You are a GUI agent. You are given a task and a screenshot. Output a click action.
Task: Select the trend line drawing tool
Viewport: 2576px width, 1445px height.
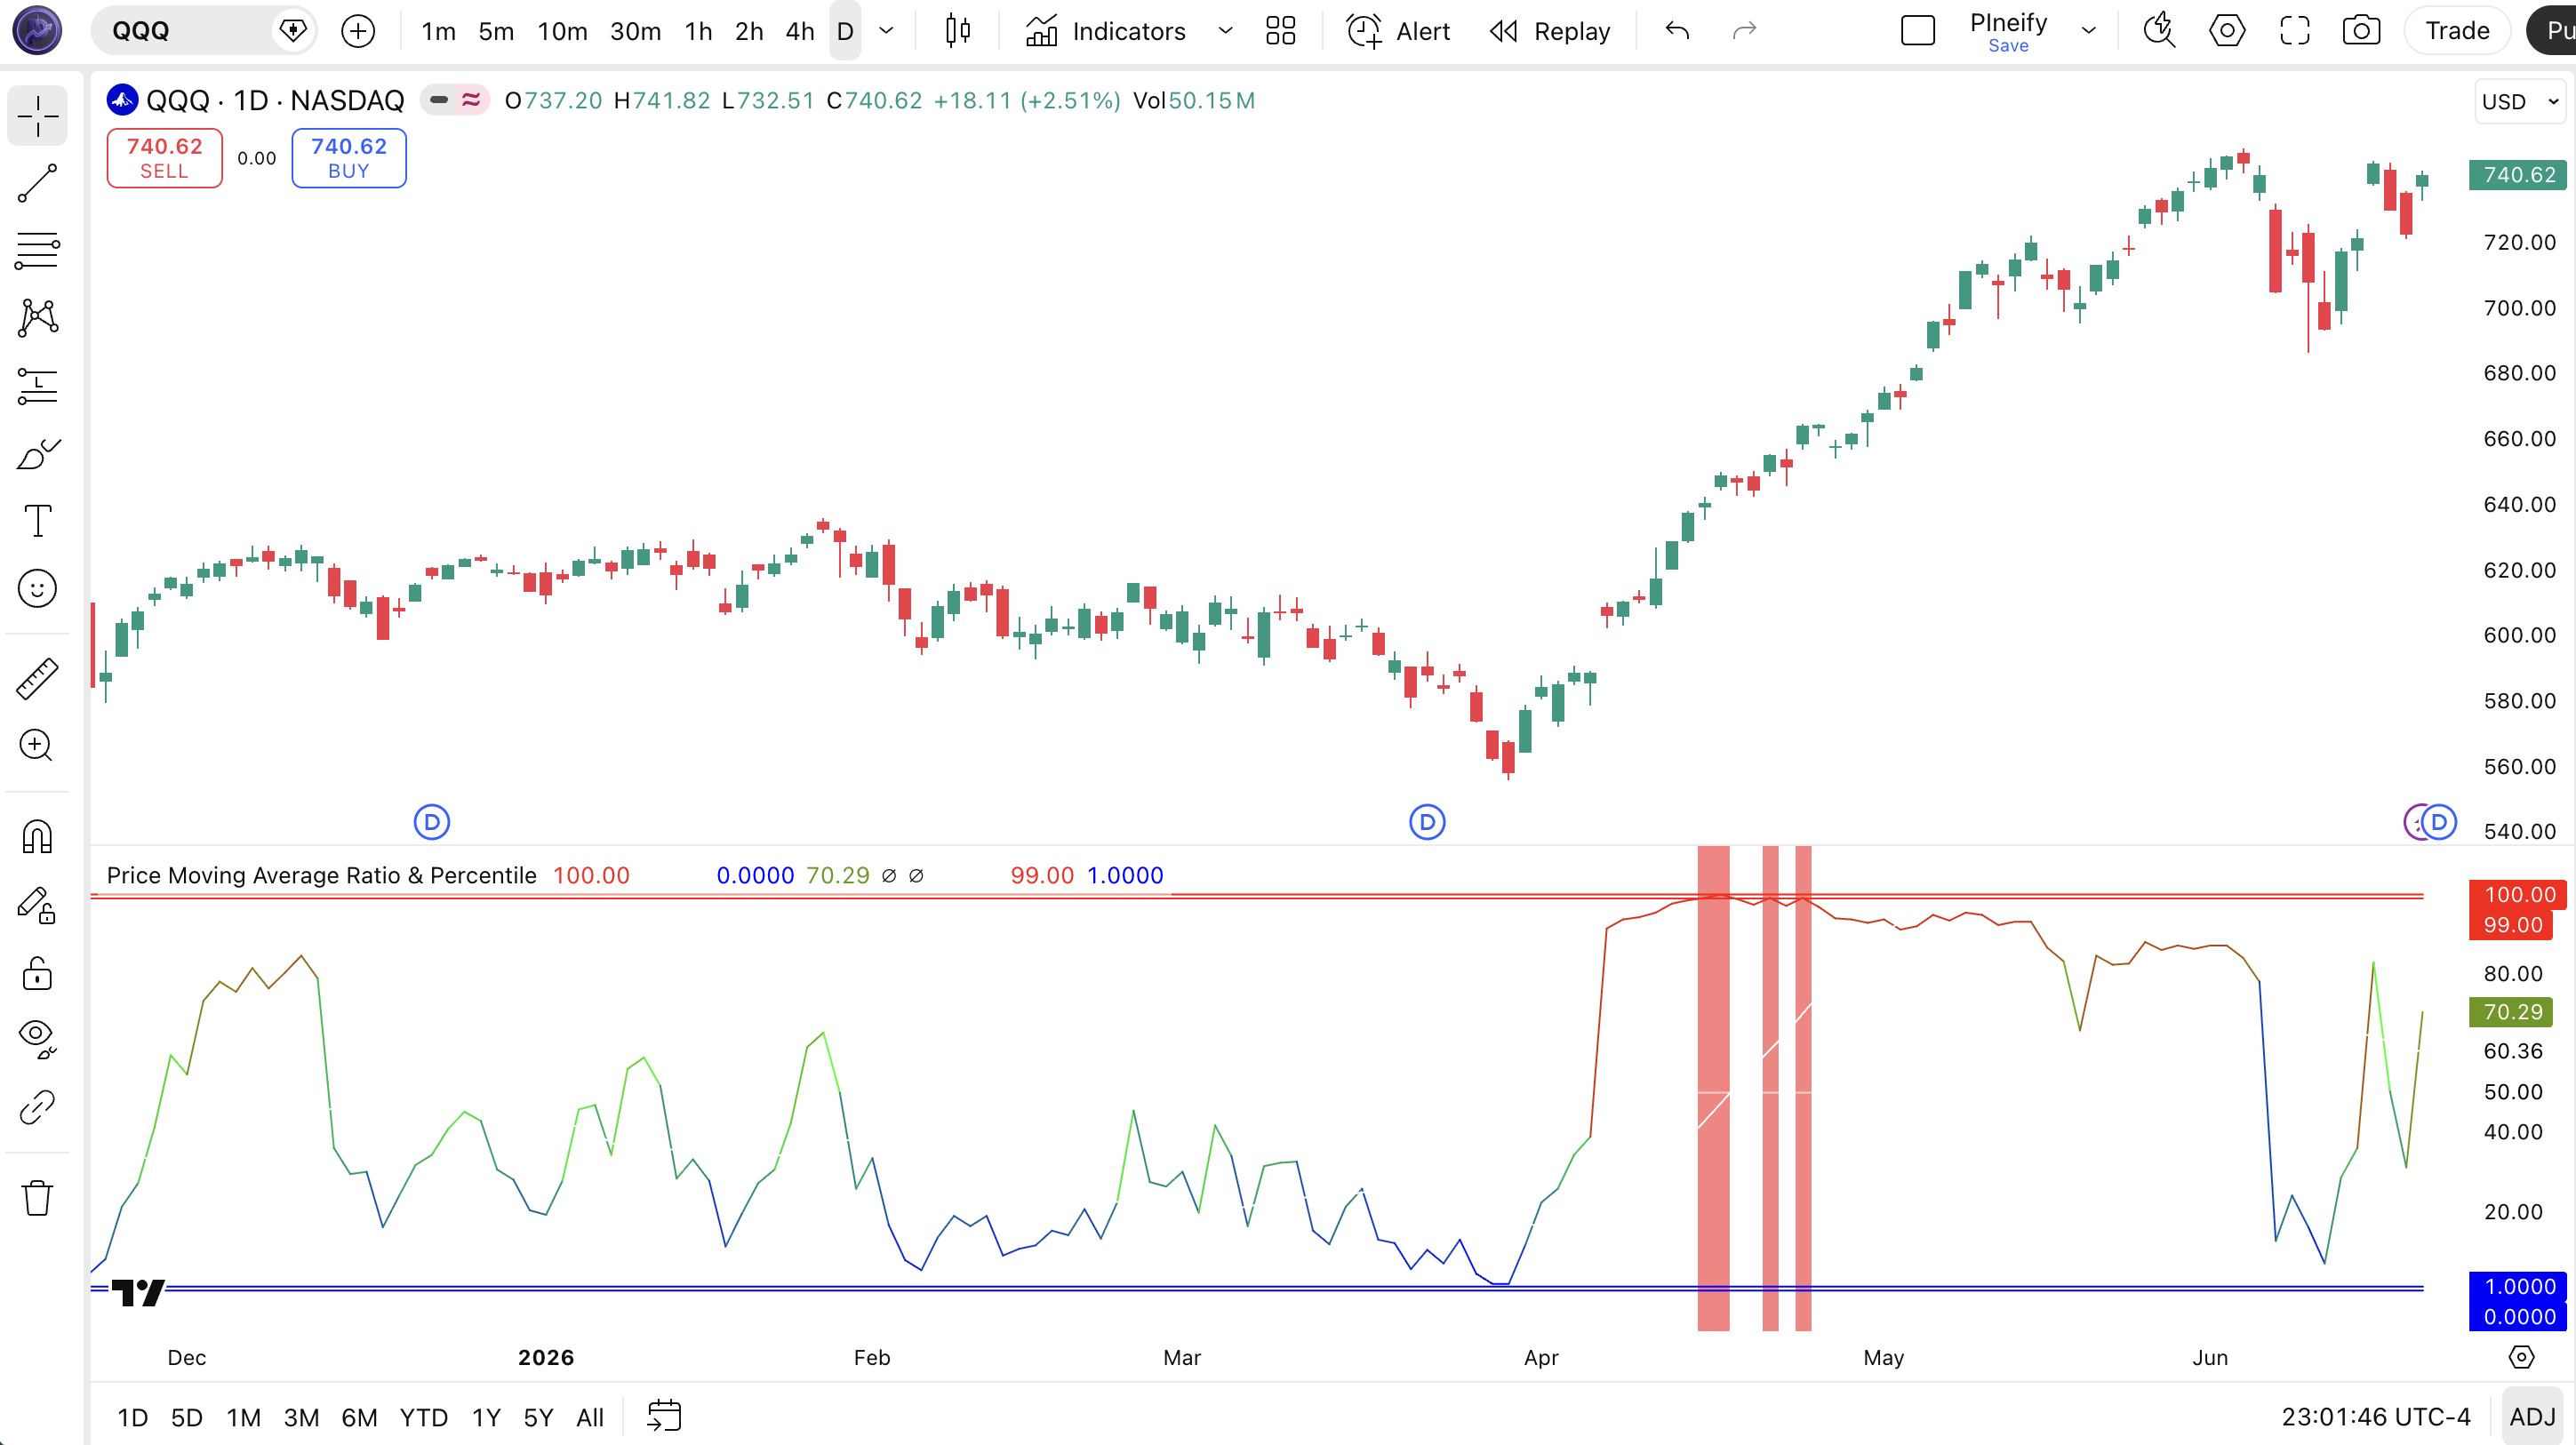pyautogui.click(x=37, y=184)
